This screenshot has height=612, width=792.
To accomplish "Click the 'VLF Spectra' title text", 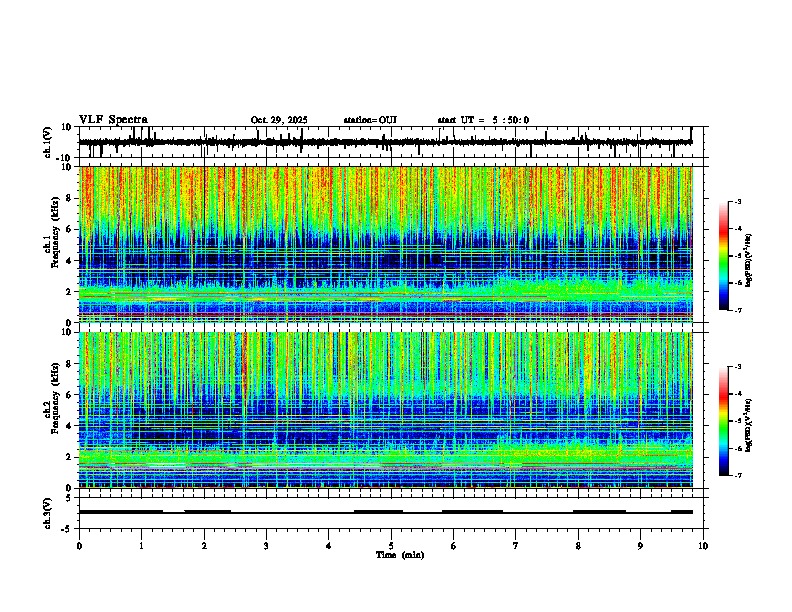I will point(114,120).
